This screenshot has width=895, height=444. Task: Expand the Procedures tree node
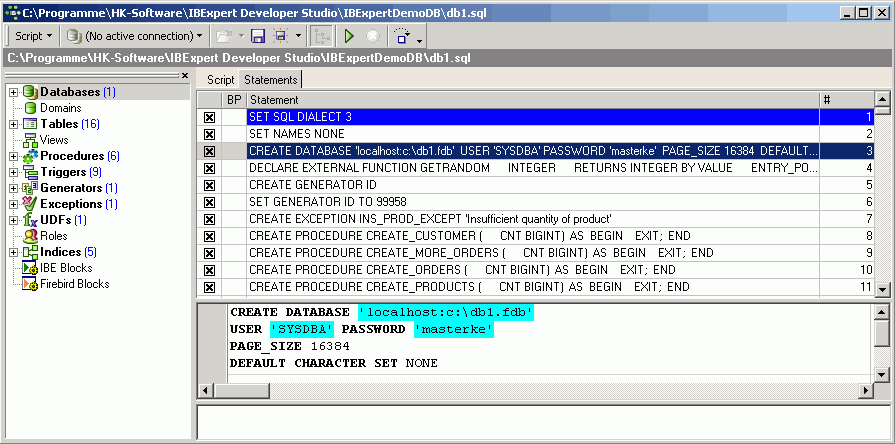pos(14,156)
